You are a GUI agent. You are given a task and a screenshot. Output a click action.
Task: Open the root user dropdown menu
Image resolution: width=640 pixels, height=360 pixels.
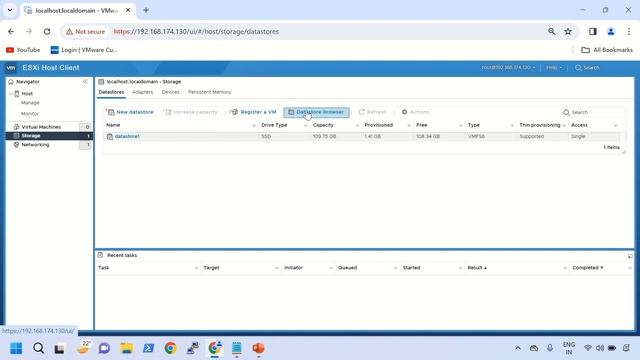tap(508, 67)
